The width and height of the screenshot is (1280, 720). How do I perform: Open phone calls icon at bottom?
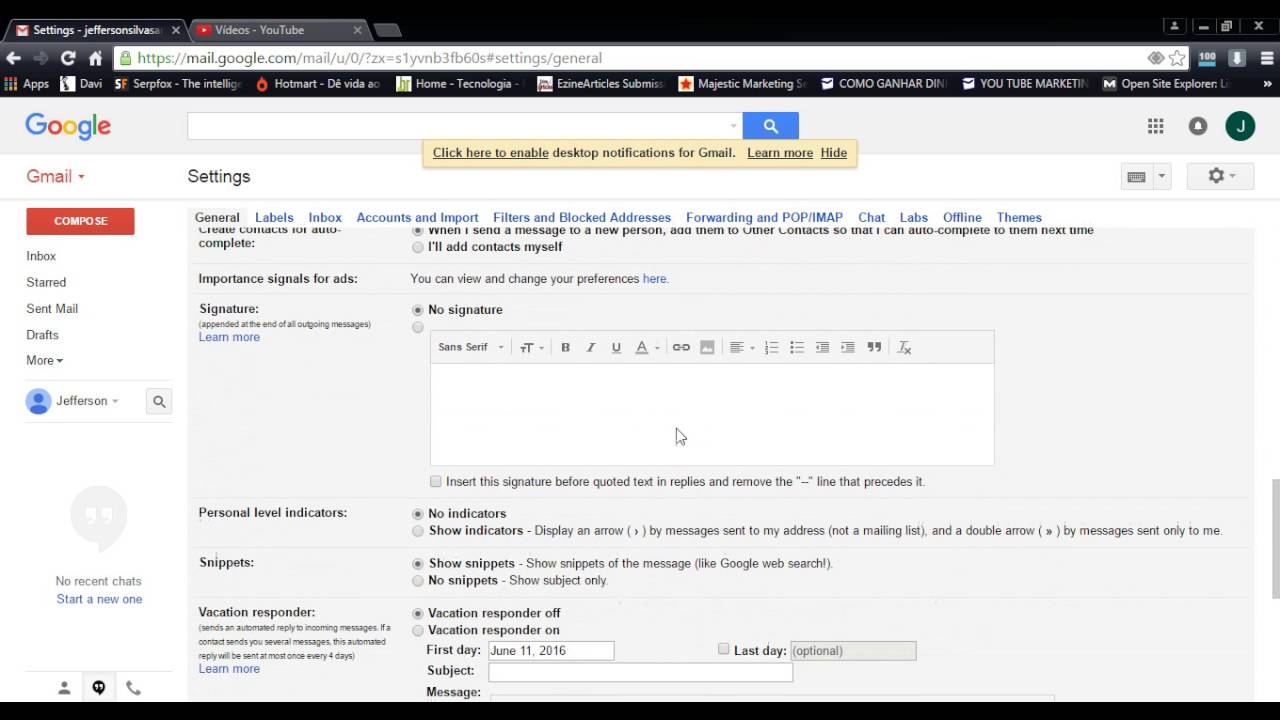[x=133, y=688]
